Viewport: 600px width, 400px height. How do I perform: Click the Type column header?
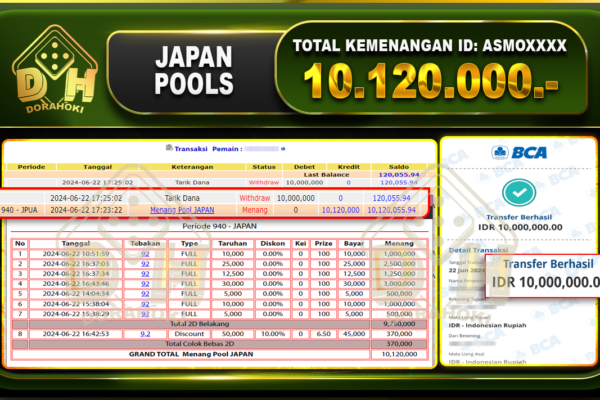click(189, 243)
